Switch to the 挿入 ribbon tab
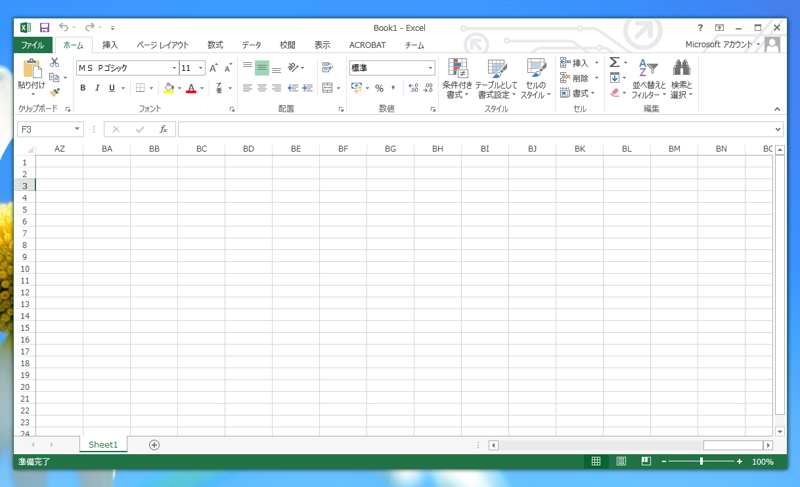Viewport: 800px width, 487px height. tap(110, 45)
